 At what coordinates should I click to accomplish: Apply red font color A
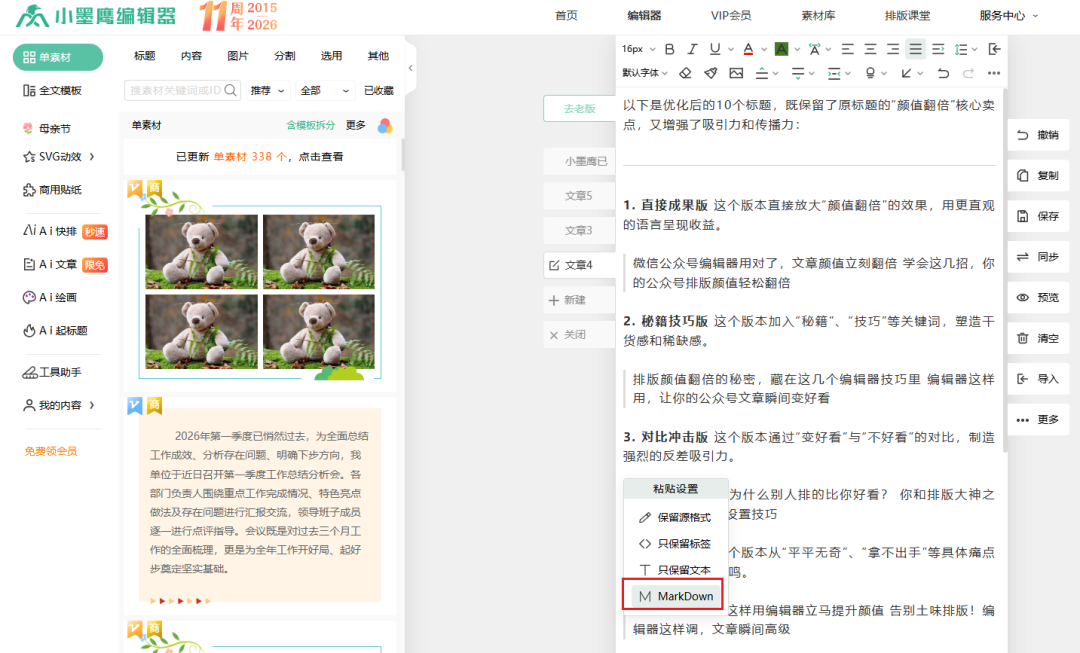pos(748,49)
